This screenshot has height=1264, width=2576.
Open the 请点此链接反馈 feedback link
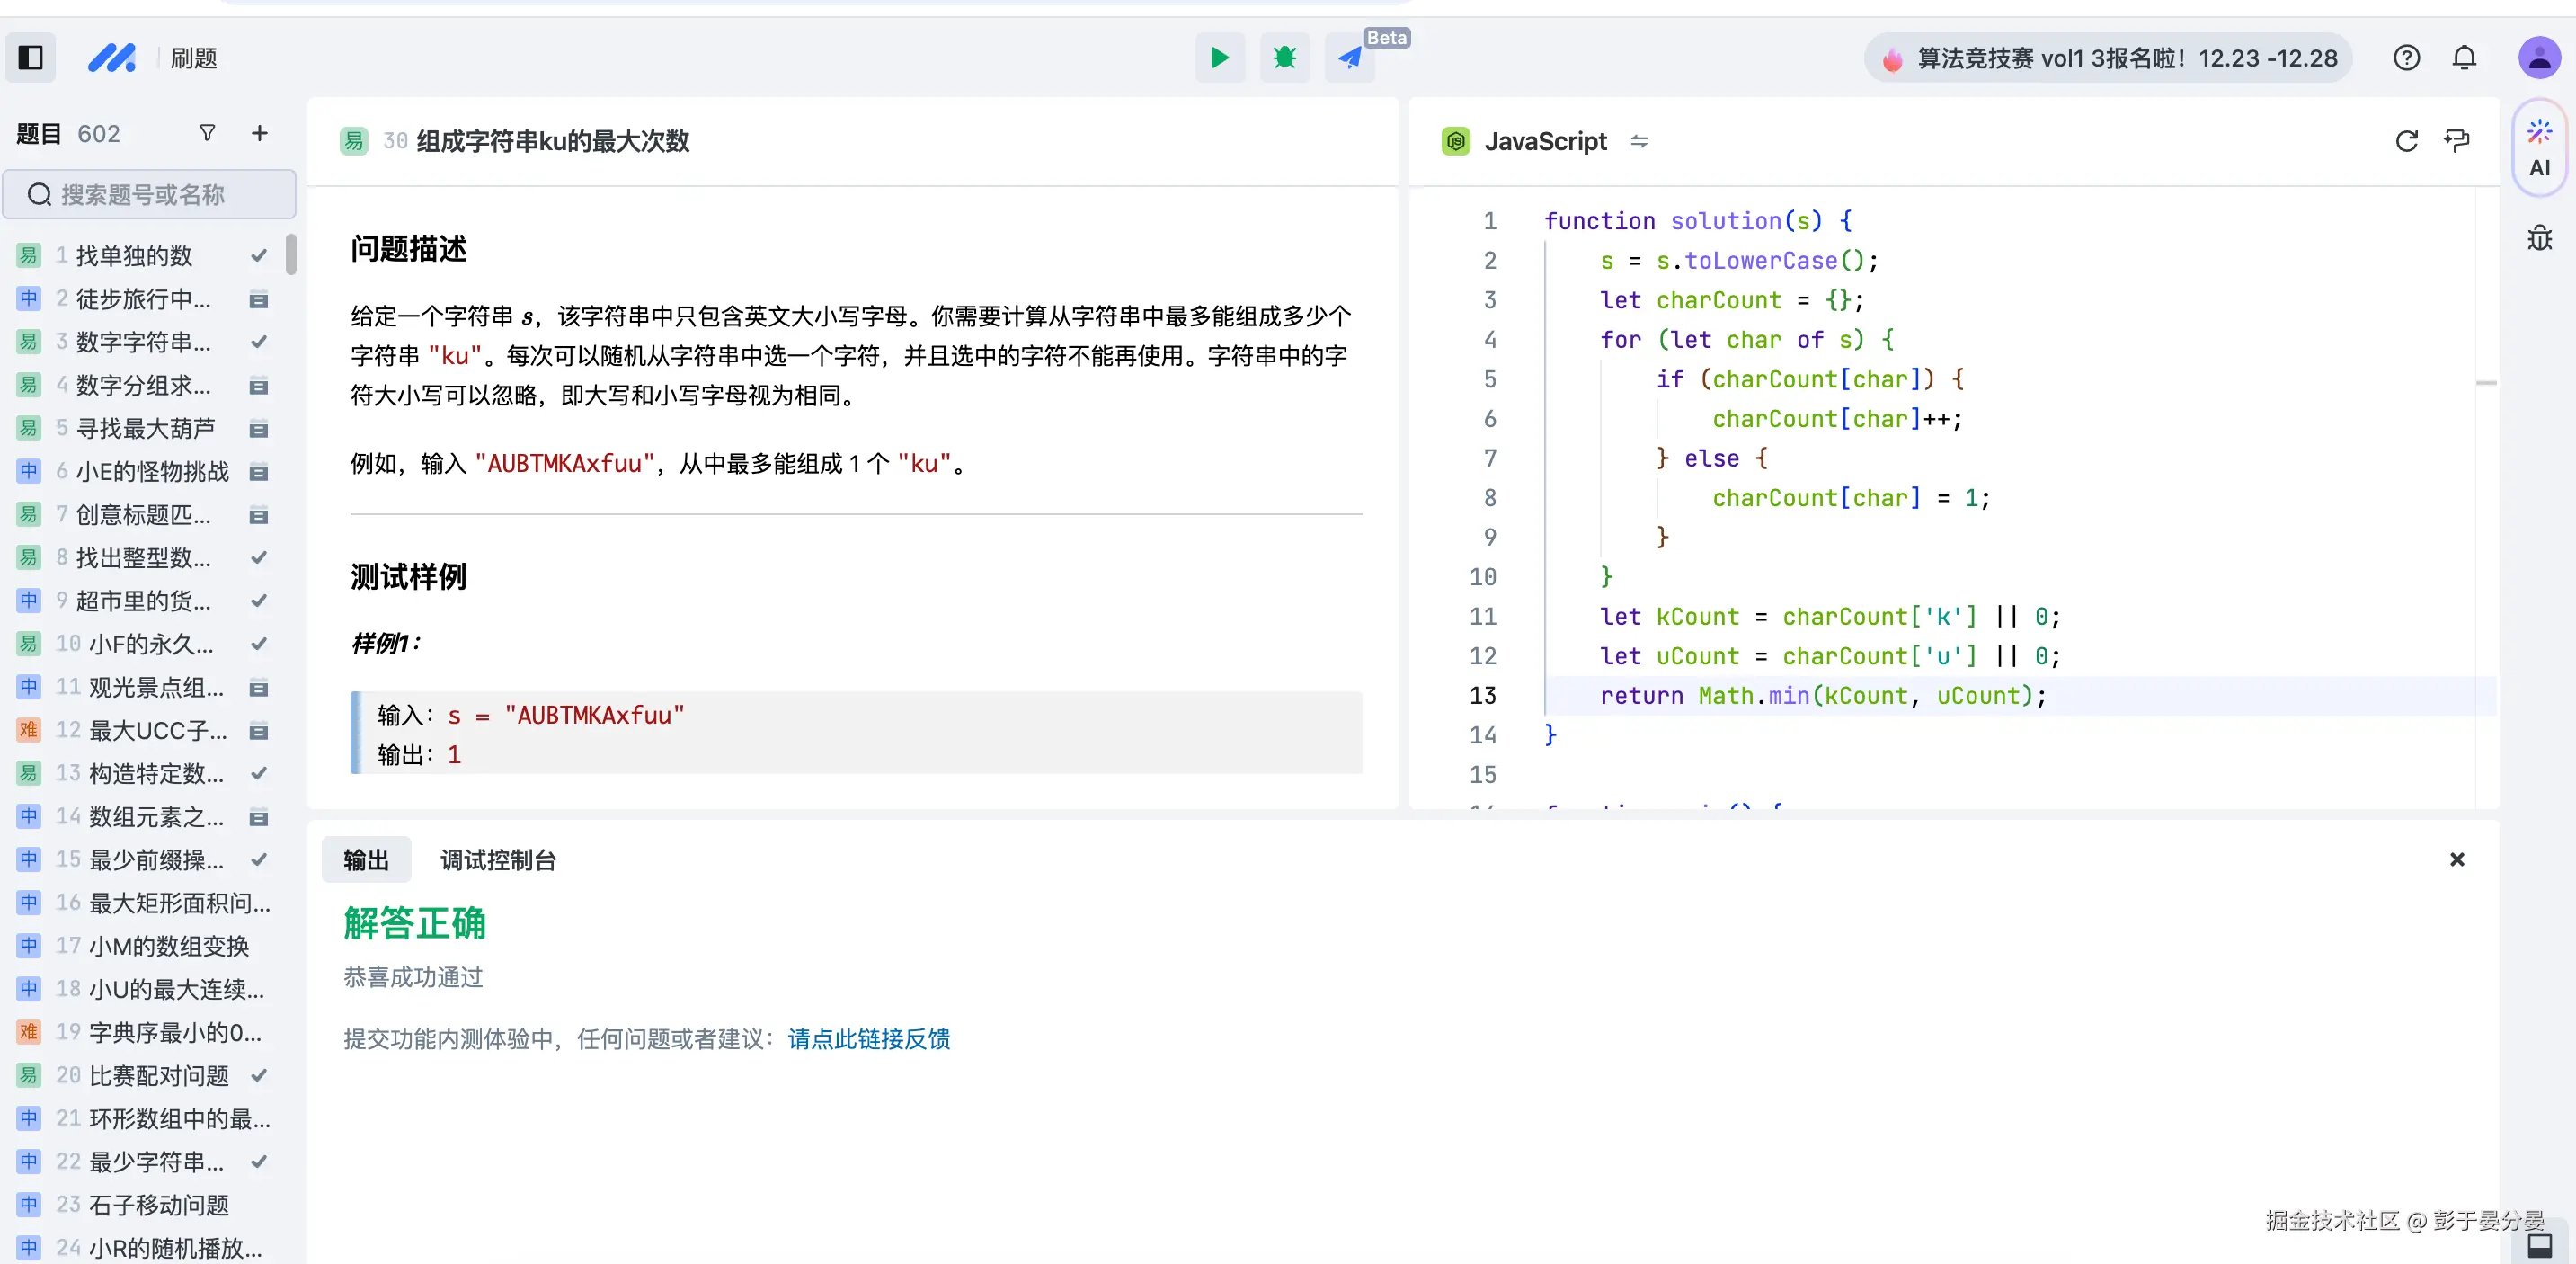[x=867, y=1040]
